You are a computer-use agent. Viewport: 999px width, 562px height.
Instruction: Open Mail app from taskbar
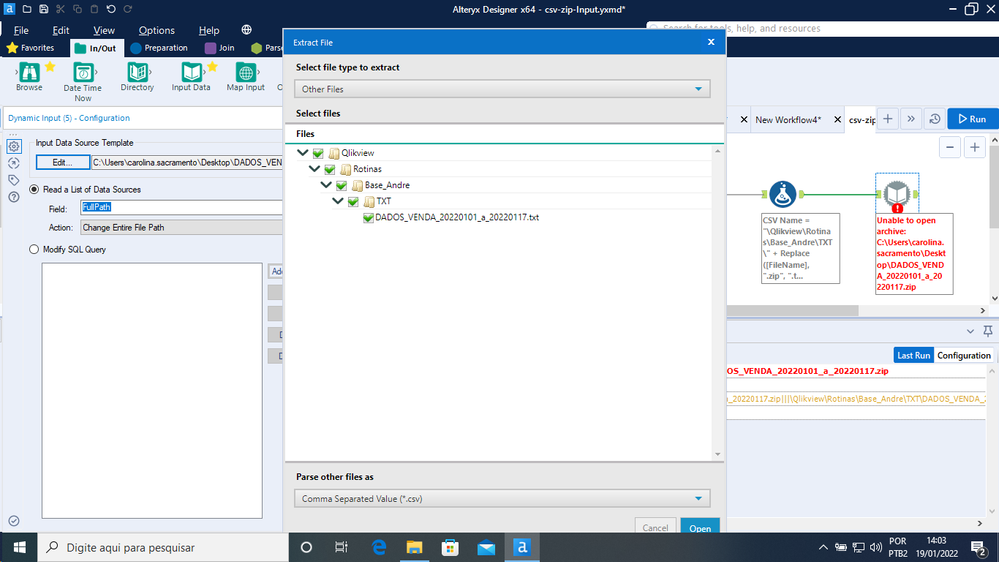point(486,547)
